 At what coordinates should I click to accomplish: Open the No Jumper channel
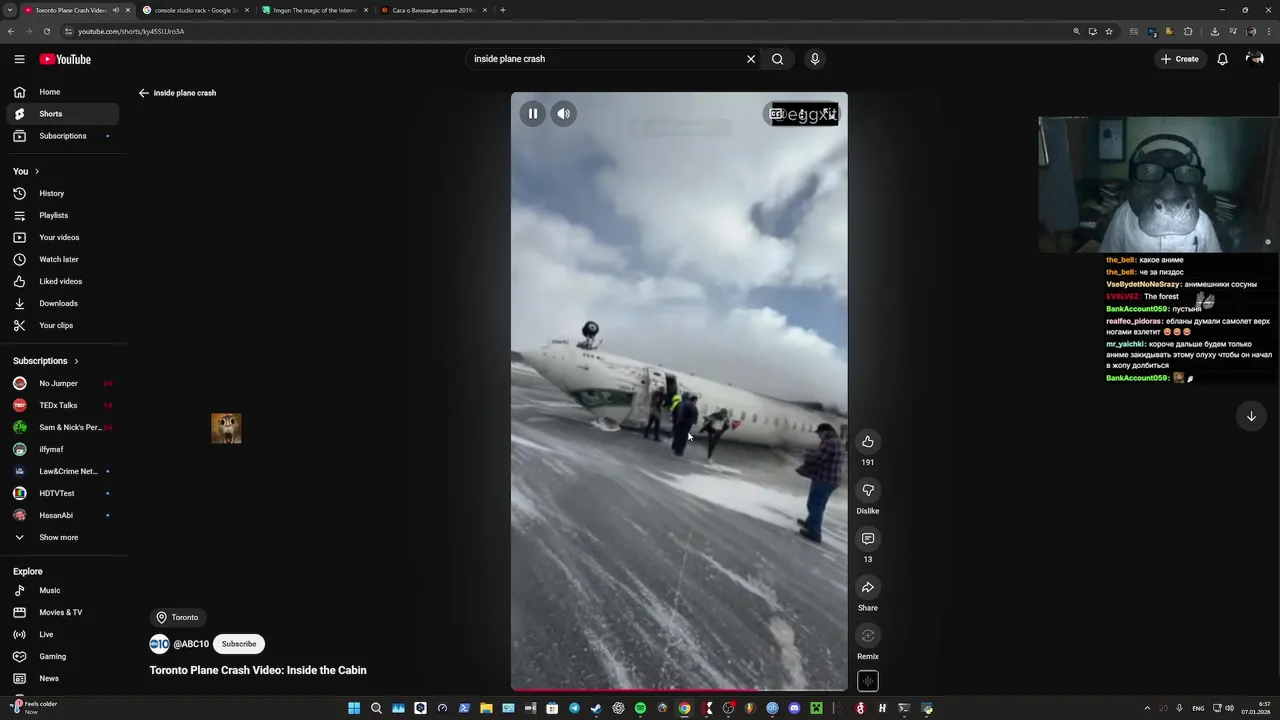pos(63,383)
